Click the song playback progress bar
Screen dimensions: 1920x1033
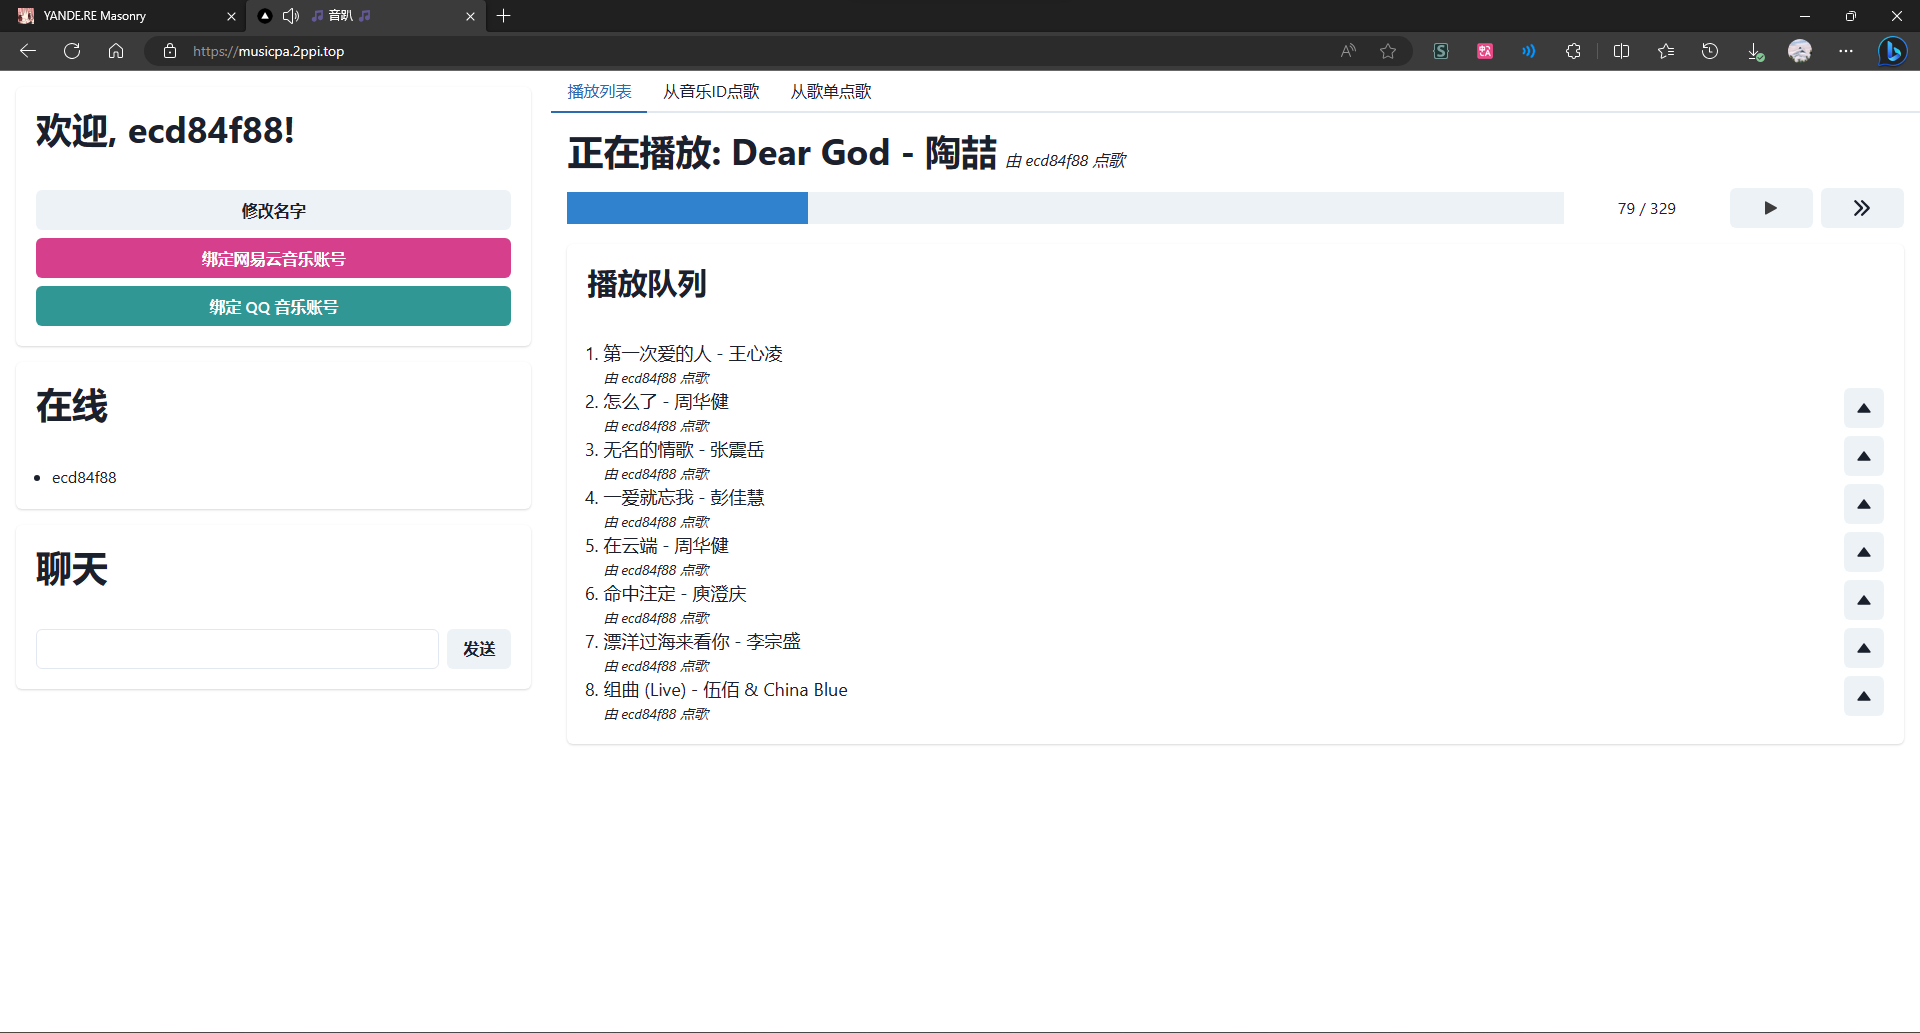coord(1064,208)
